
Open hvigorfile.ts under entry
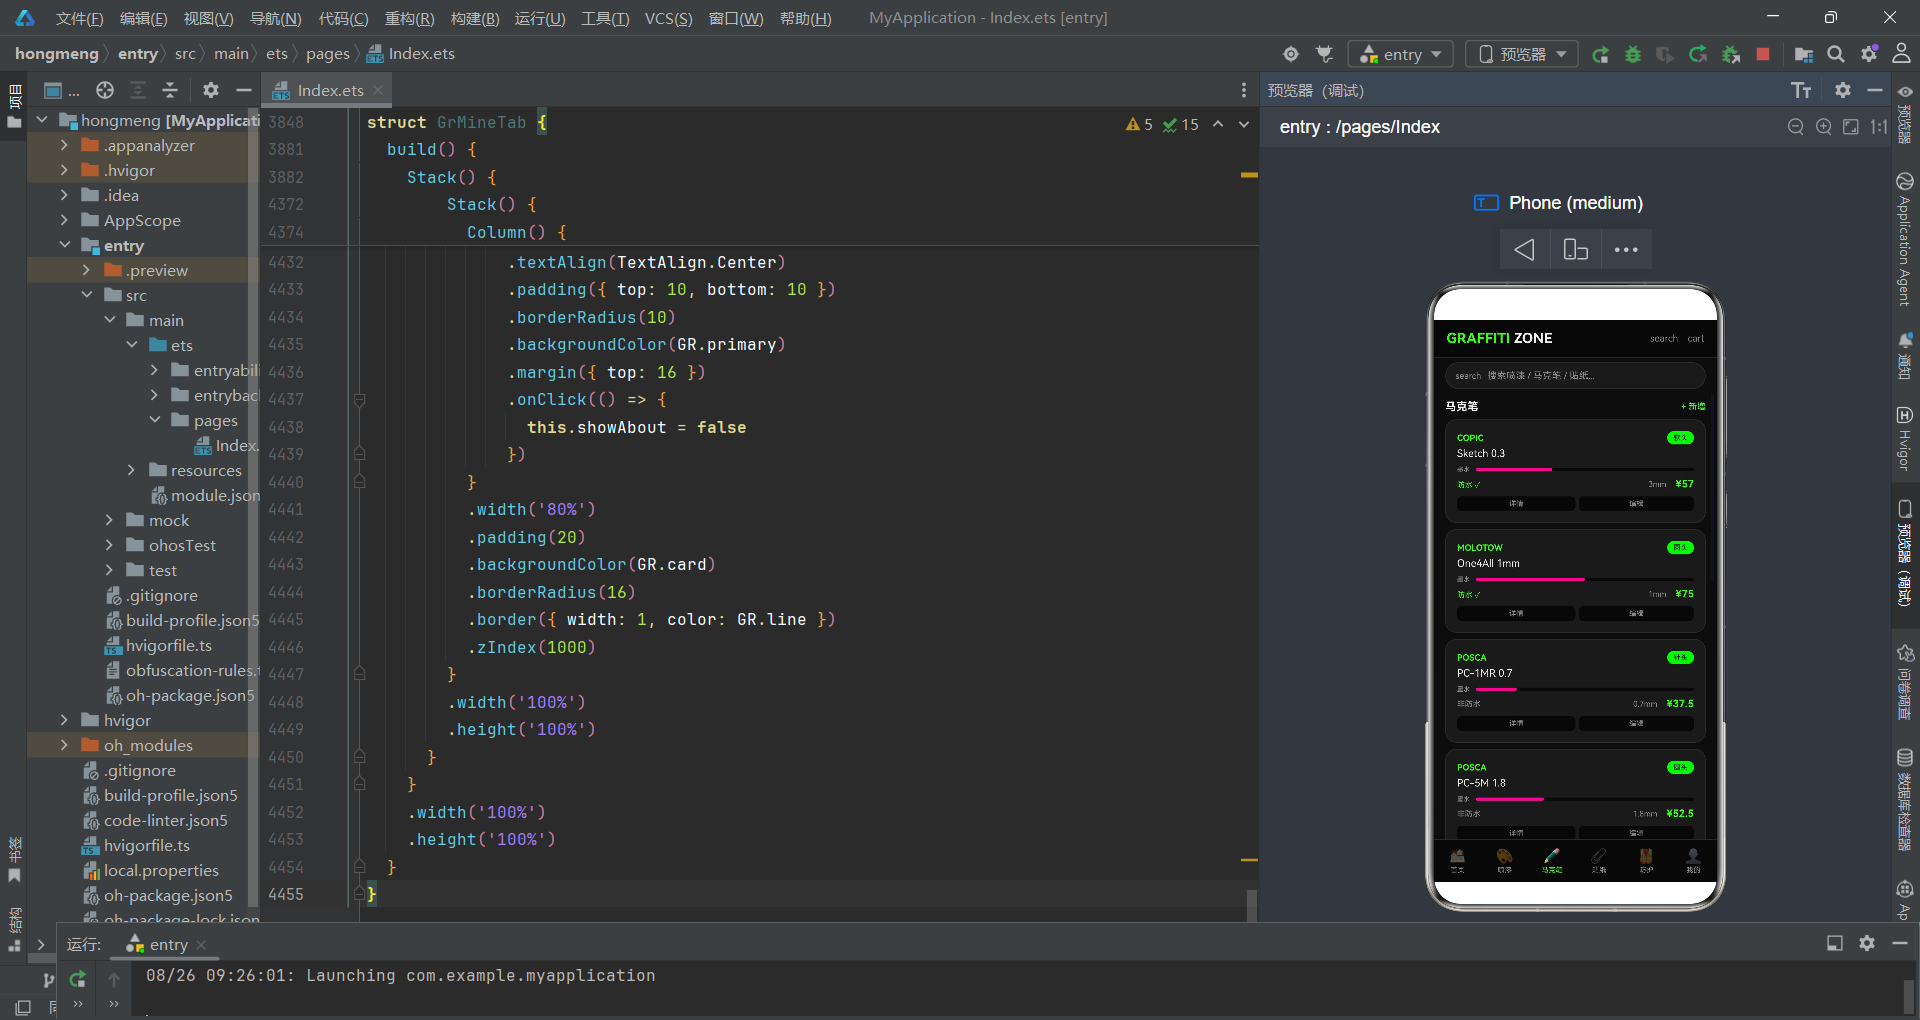[x=167, y=645]
